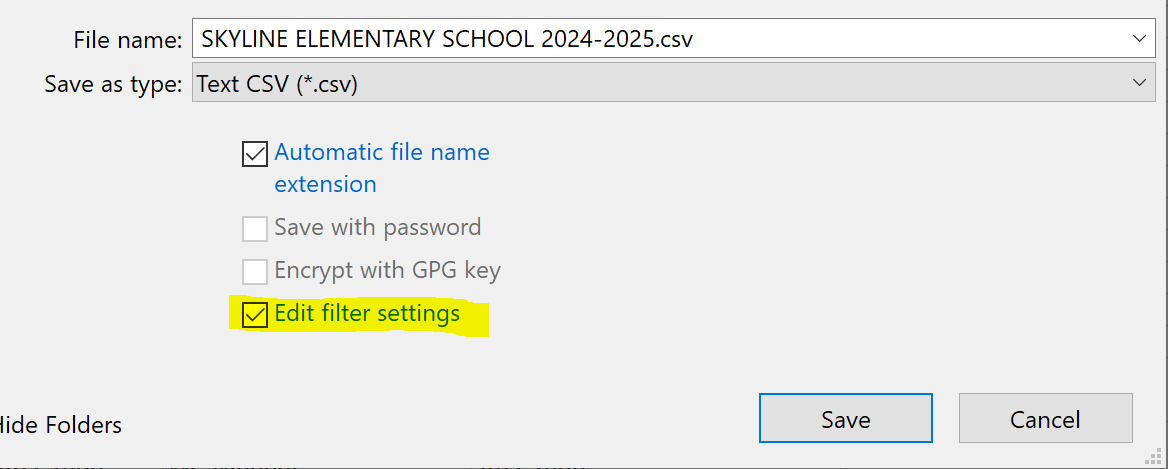Click the Edit filter settings label text

tap(367, 313)
